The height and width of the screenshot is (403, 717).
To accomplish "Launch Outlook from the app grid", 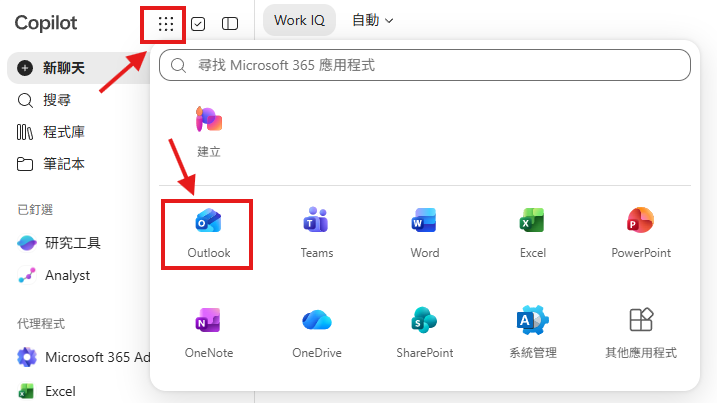I will click(209, 234).
